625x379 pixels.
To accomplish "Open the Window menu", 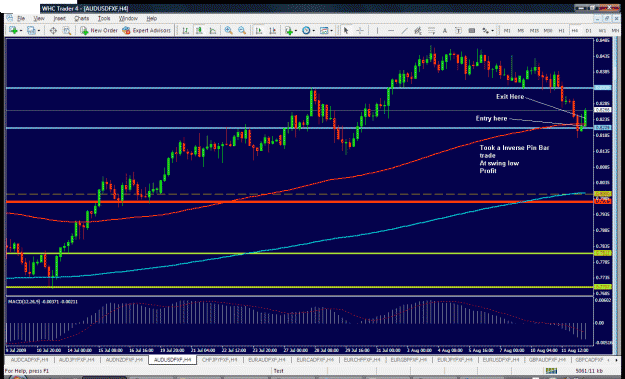I will click(128, 18).
